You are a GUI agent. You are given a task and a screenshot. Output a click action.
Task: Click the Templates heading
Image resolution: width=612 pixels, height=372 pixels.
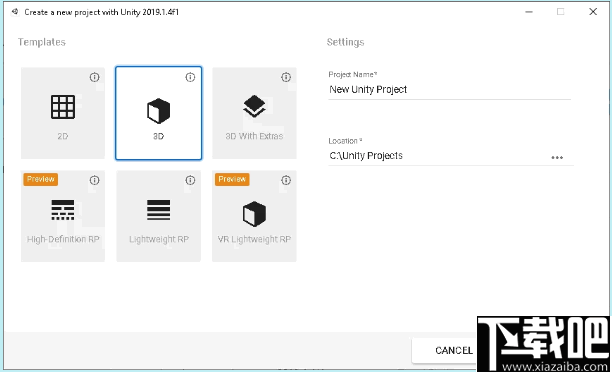(42, 42)
